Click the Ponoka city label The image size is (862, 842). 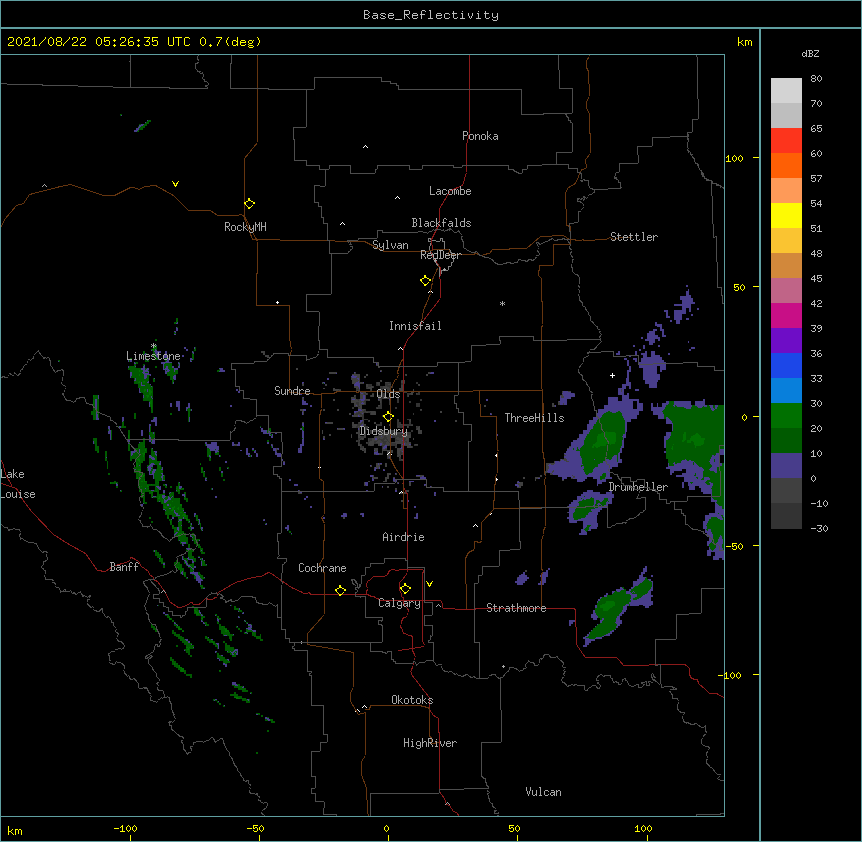click(x=480, y=136)
